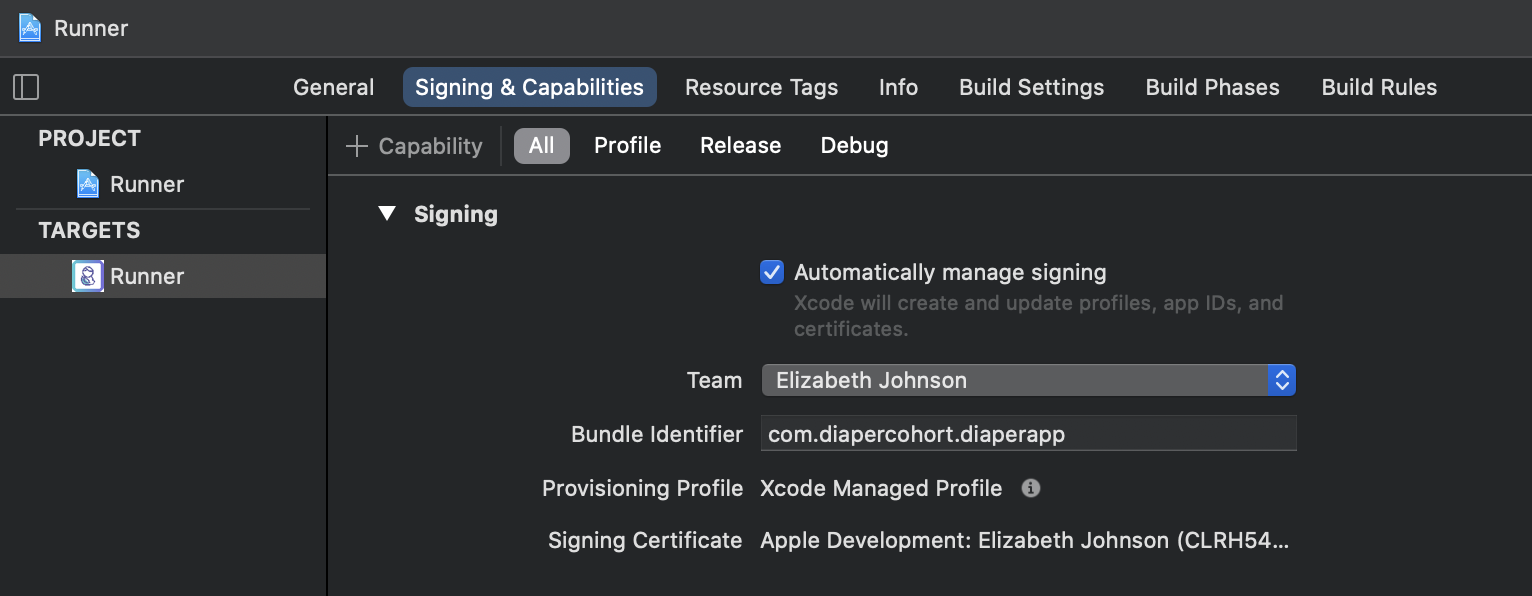This screenshot has width=1532, height=596.
Task: Click the Capability button label
Action: click(x=430, y=146)
